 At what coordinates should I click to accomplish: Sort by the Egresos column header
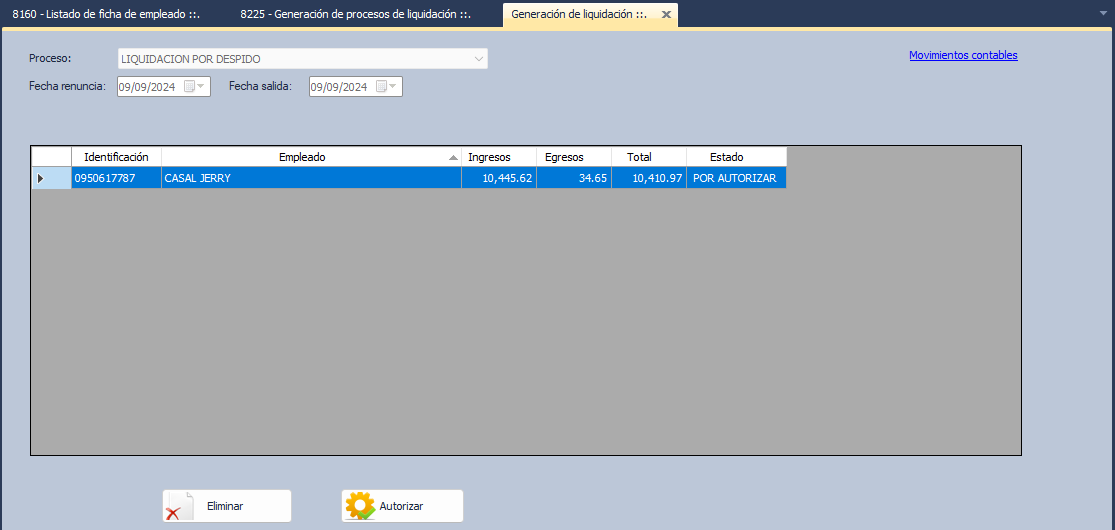click(564, 157)
